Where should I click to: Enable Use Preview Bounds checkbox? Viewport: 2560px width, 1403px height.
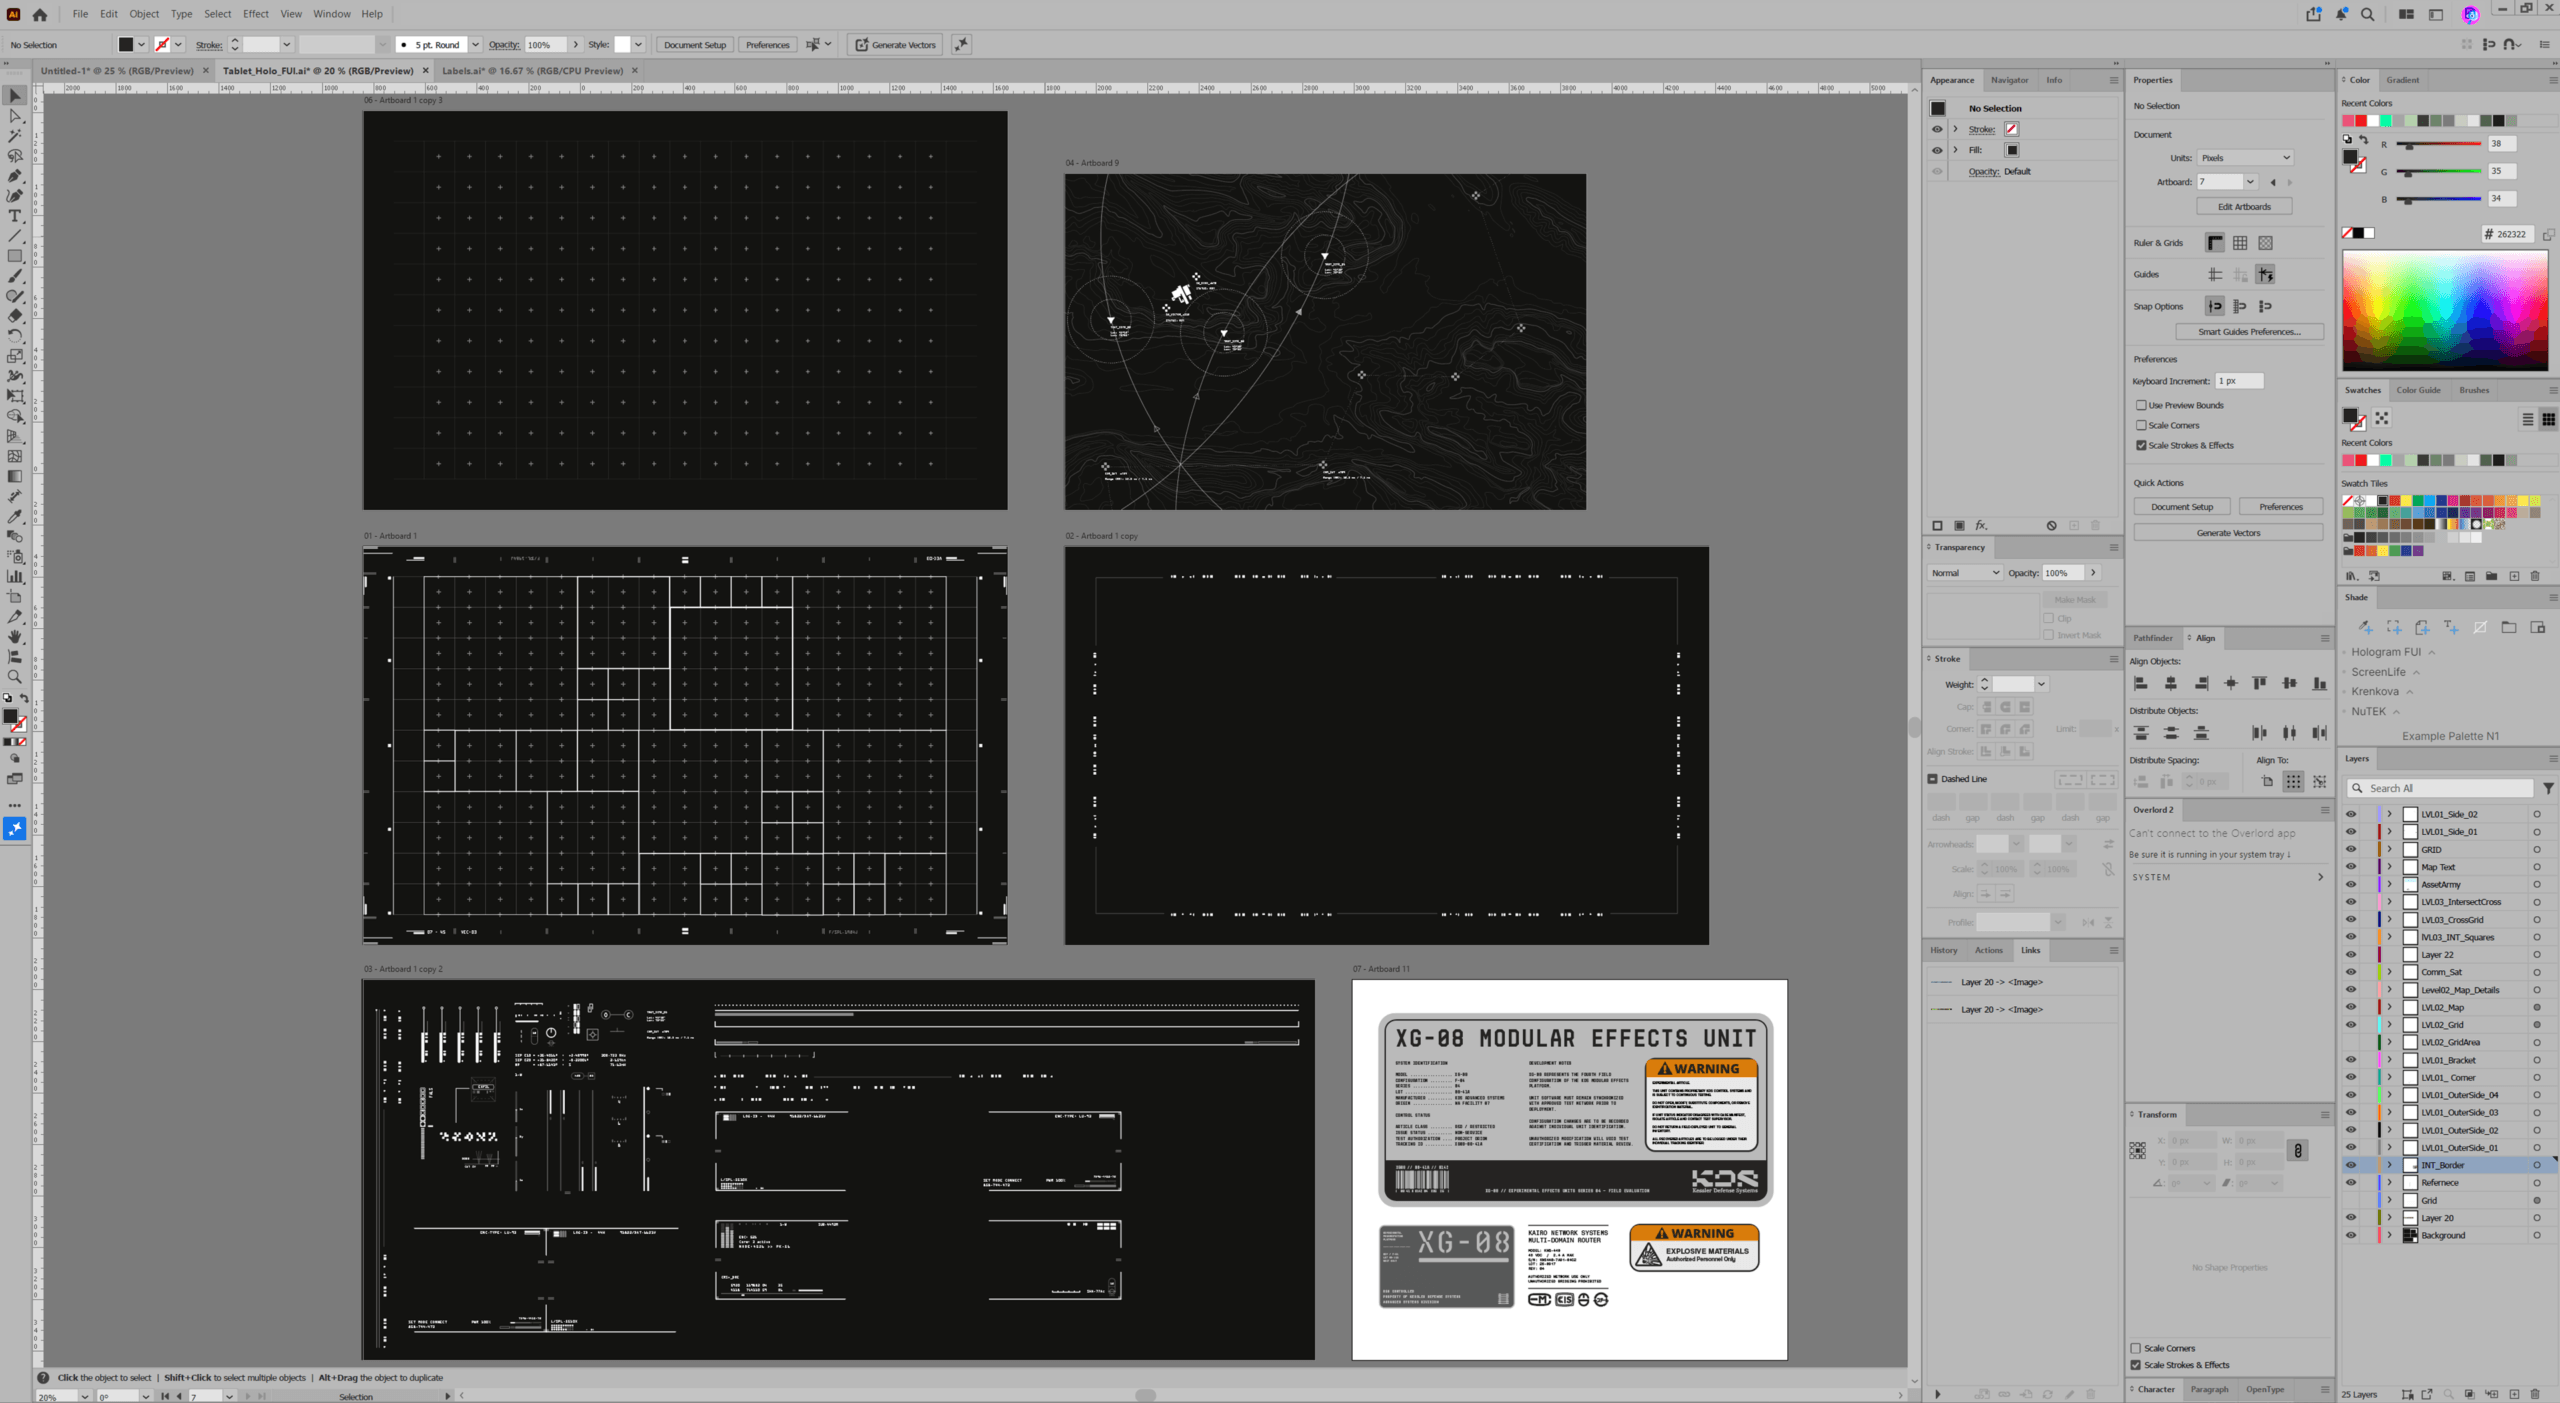point(2141,405)
